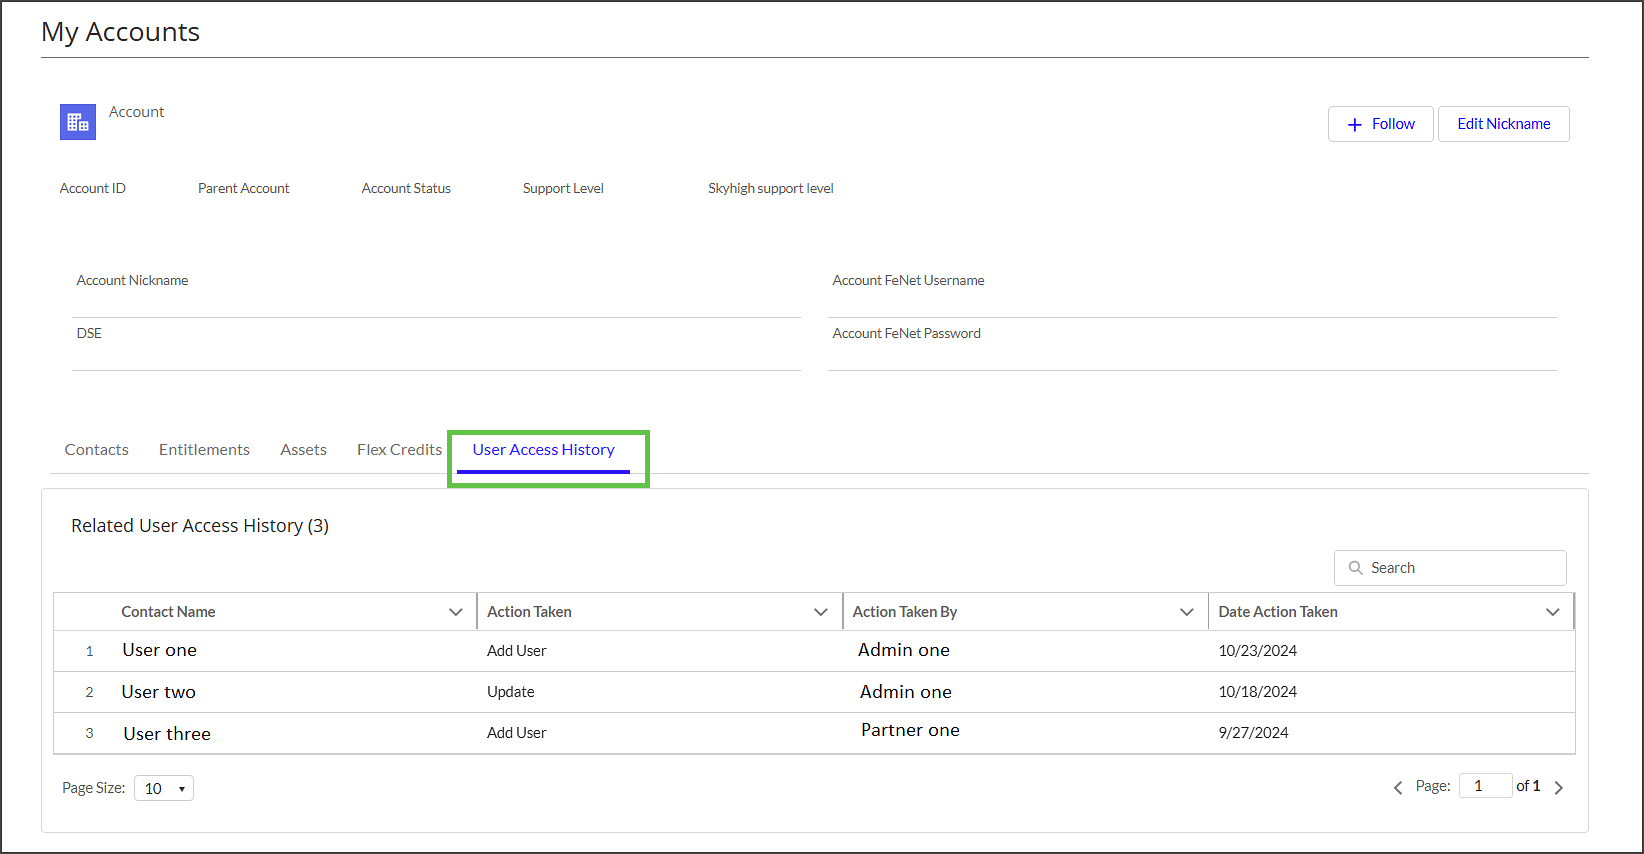The width and height of the screenshot is (1644, 854).
Task: Click the Follow button
Action: (x=1381, y=124)
